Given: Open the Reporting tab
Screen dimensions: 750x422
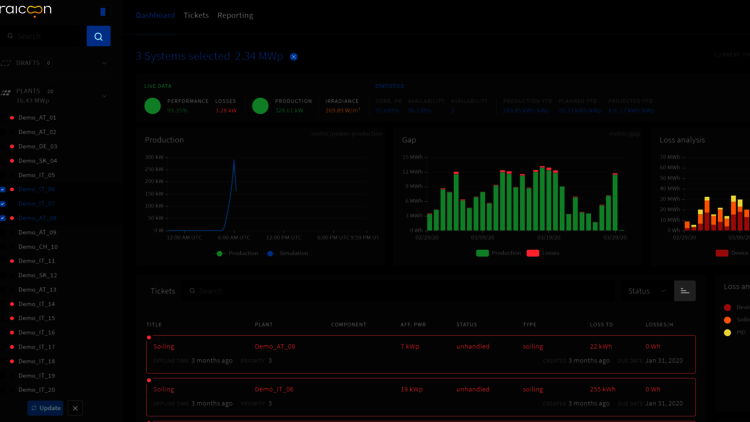Looking at the screenshot, I should pos(235,15).
